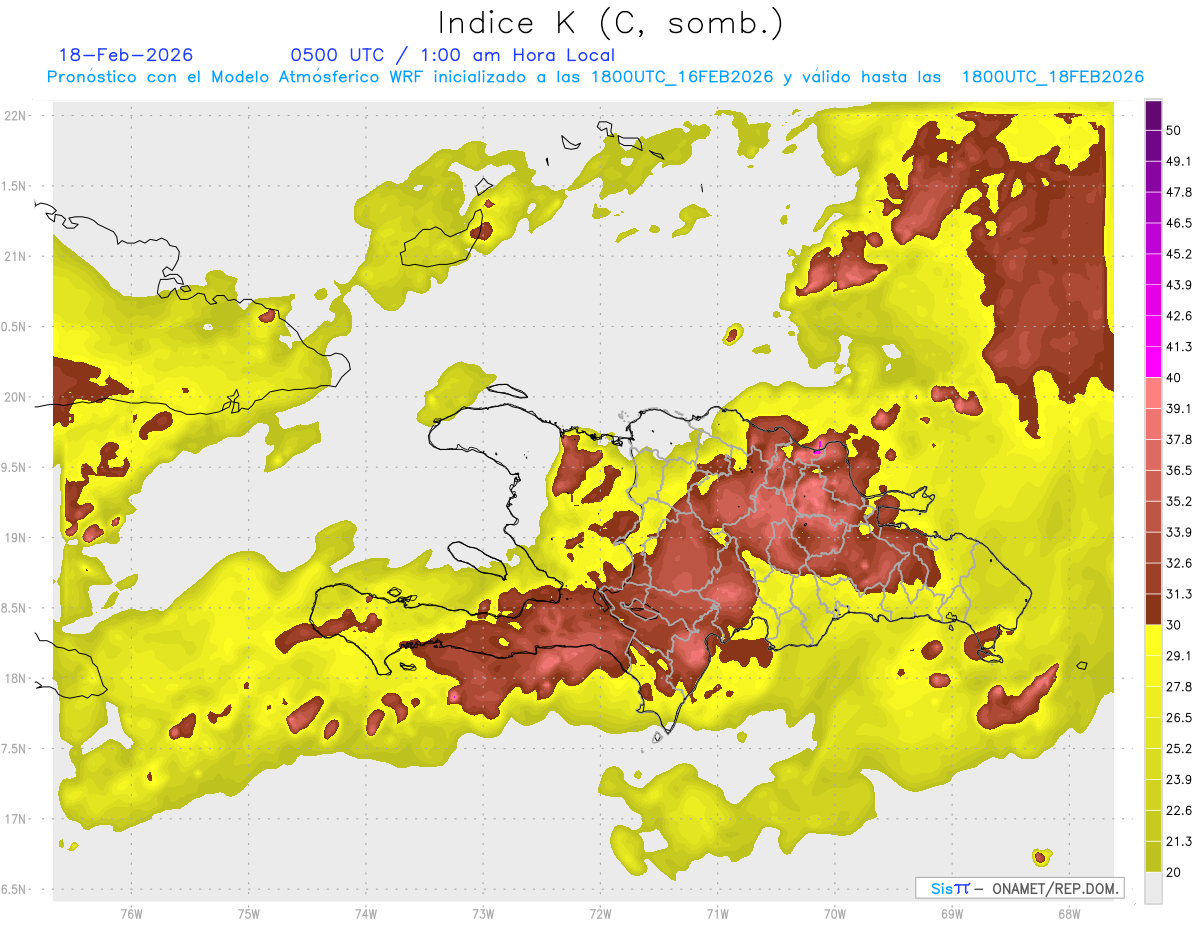Click the colorbar label "23.9"
This screenshot has height=927, width=1200.
pyautogui.click(x=1179, y=779)
